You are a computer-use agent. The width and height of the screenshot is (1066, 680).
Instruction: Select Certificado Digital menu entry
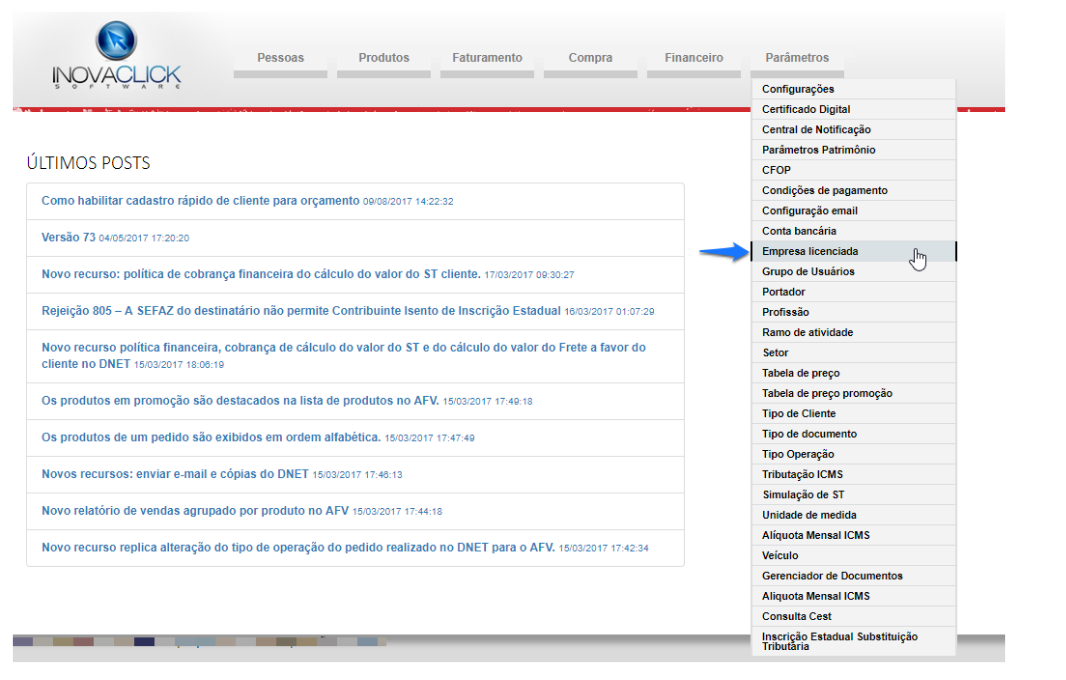point(806,109)
